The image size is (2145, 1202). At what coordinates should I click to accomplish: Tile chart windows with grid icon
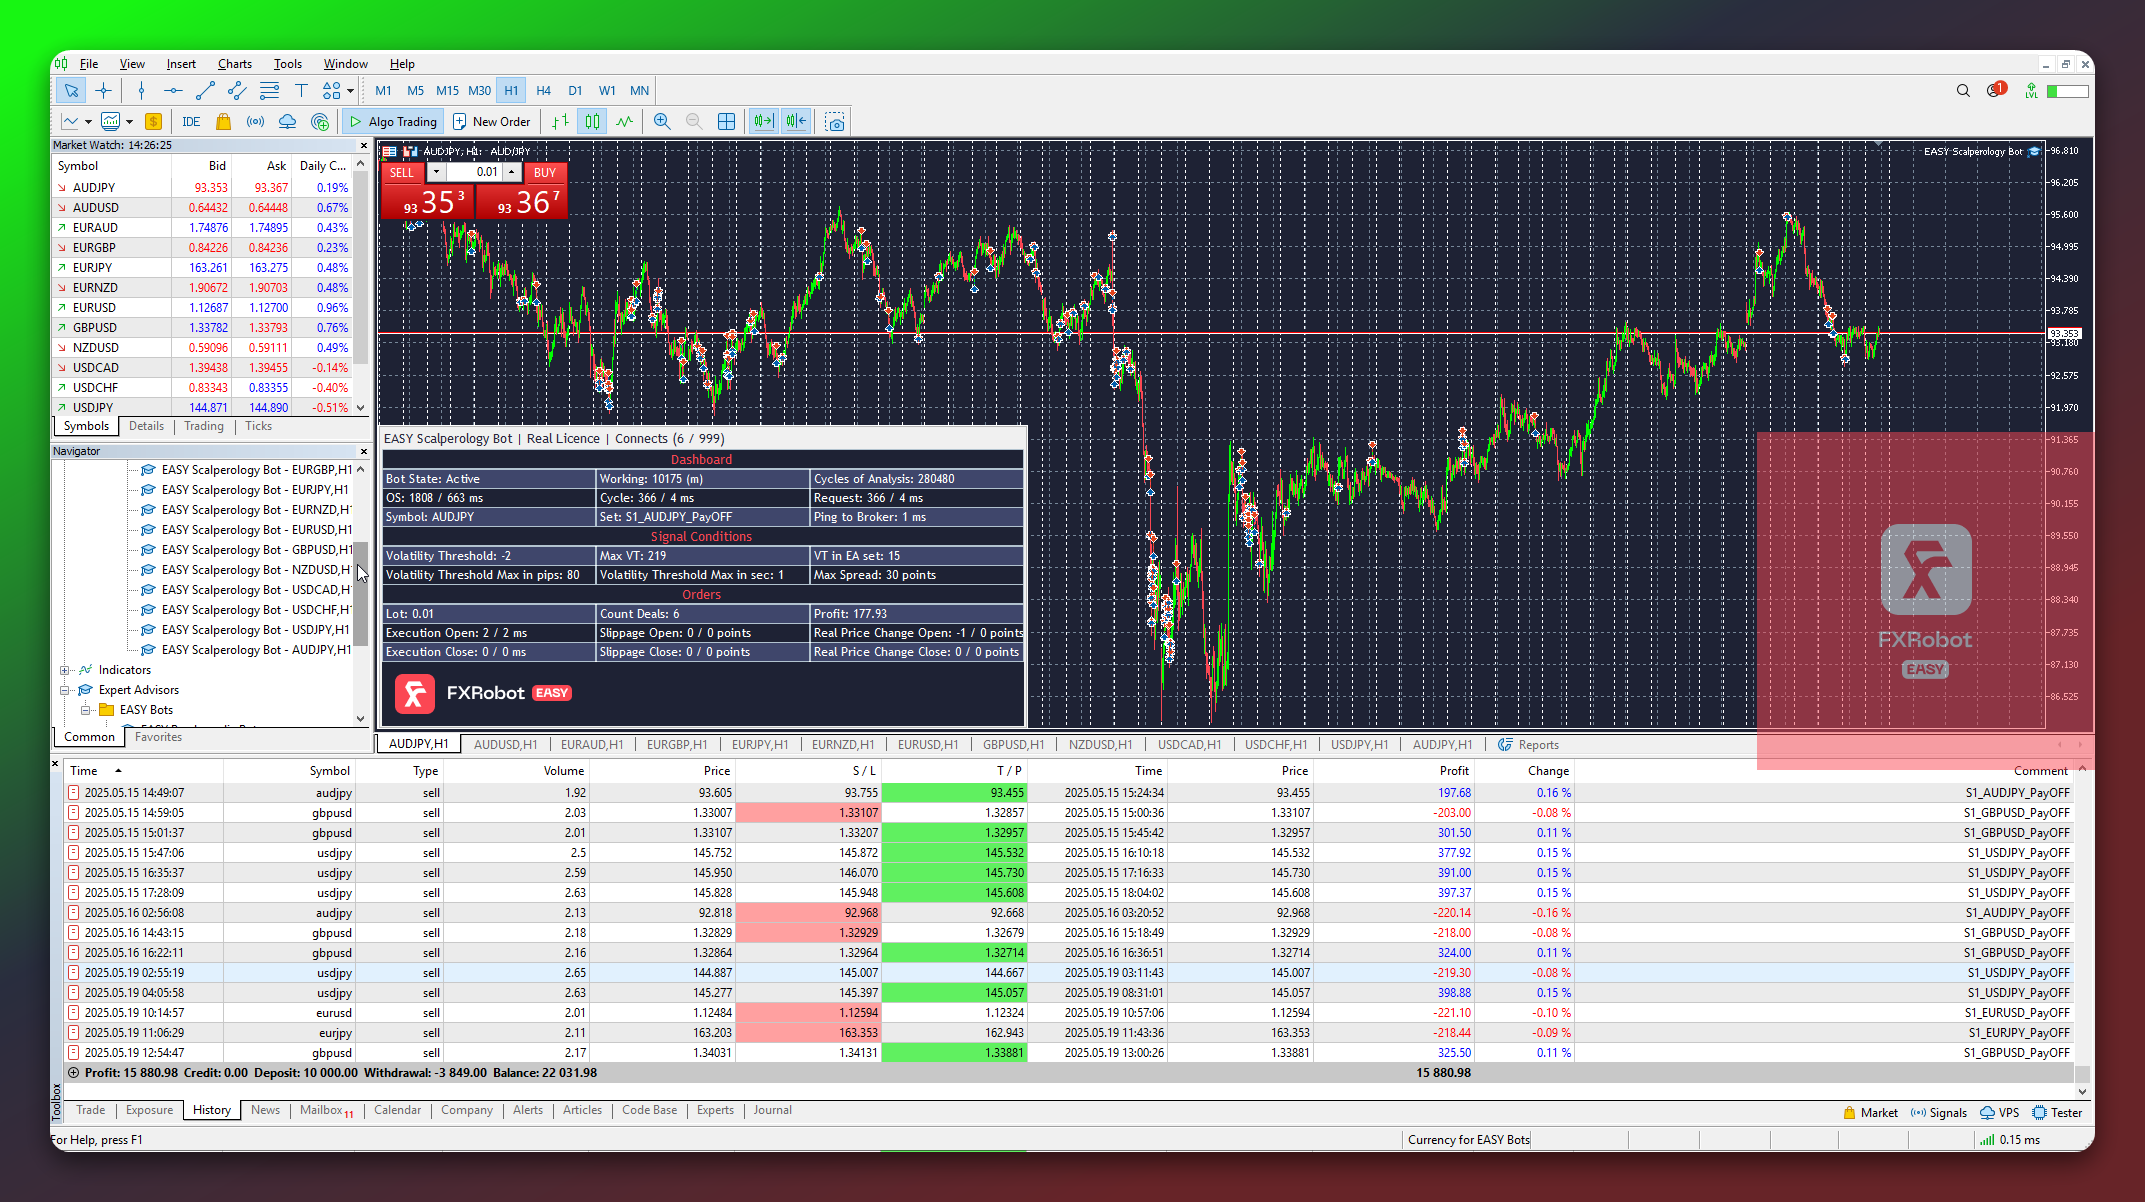pos(727,122)
